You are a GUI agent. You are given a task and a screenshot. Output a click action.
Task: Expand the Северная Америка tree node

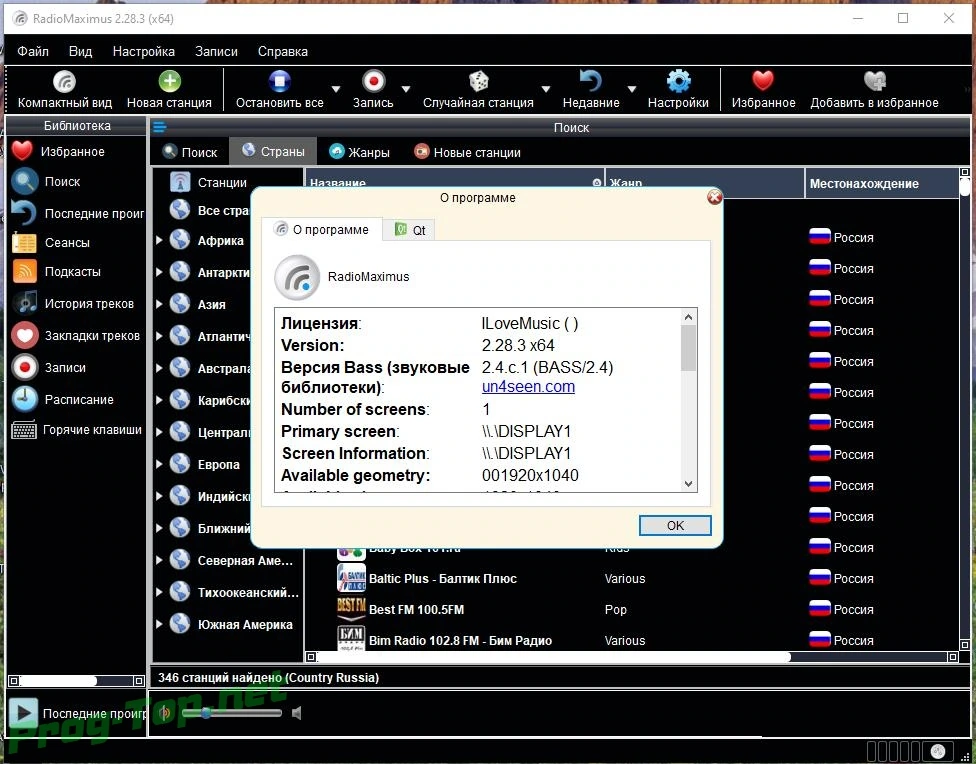coord(159,560)
